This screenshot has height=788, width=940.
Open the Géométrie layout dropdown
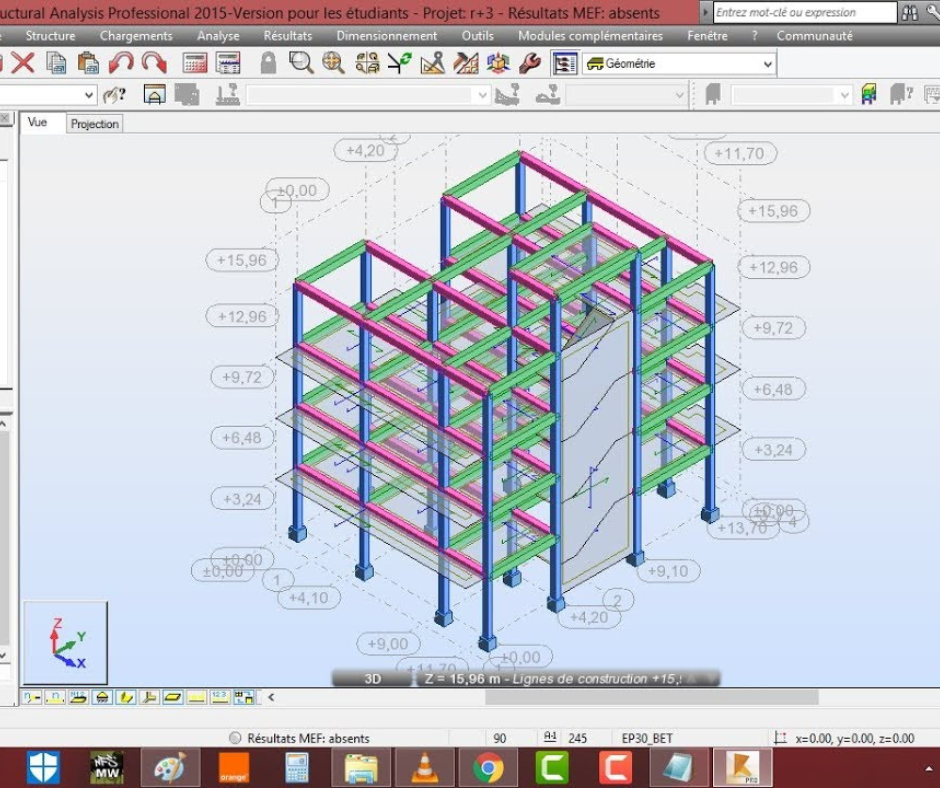(x=679, y=63)
